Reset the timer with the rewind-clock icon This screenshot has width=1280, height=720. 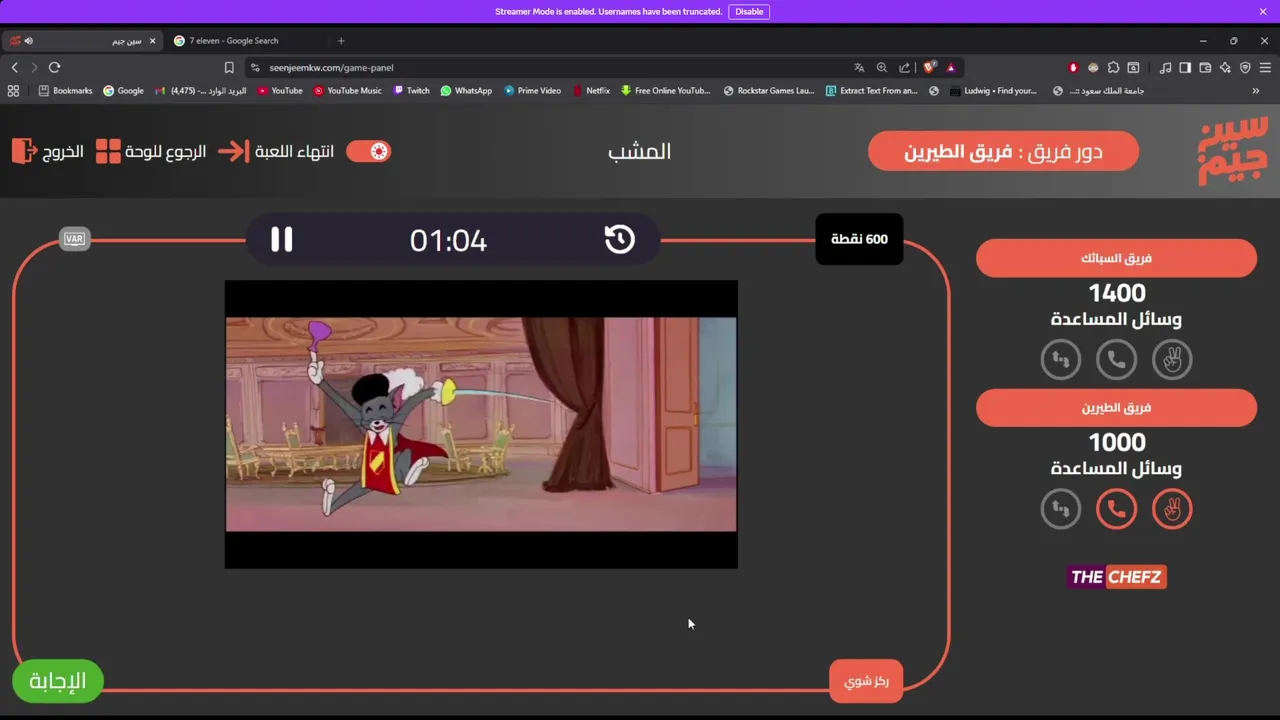coord(619,239)
